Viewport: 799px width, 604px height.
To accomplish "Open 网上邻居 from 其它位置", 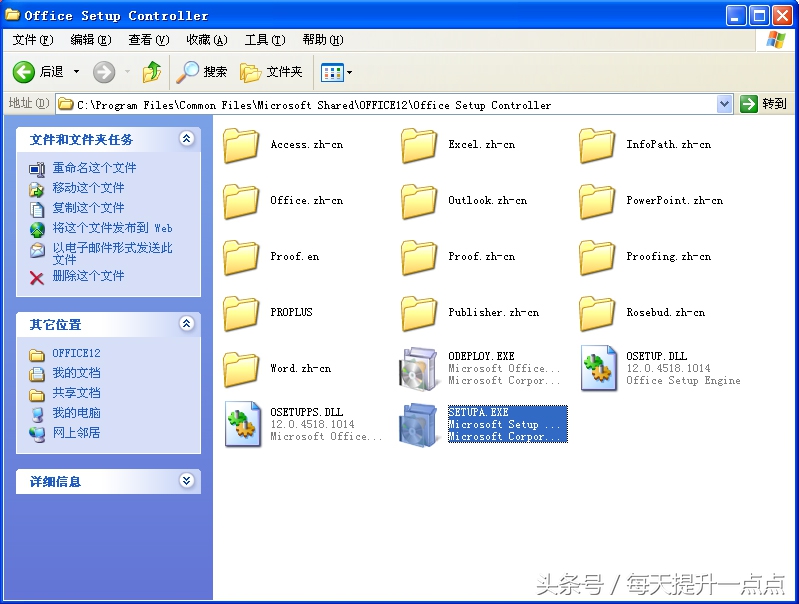I will click(76, 433).
